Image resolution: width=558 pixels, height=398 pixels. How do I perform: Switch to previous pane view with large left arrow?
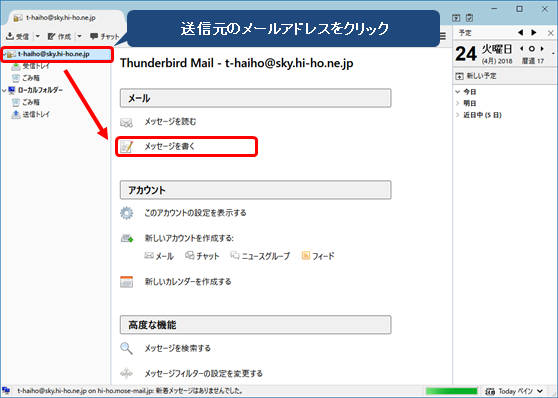tap(521, 32)
